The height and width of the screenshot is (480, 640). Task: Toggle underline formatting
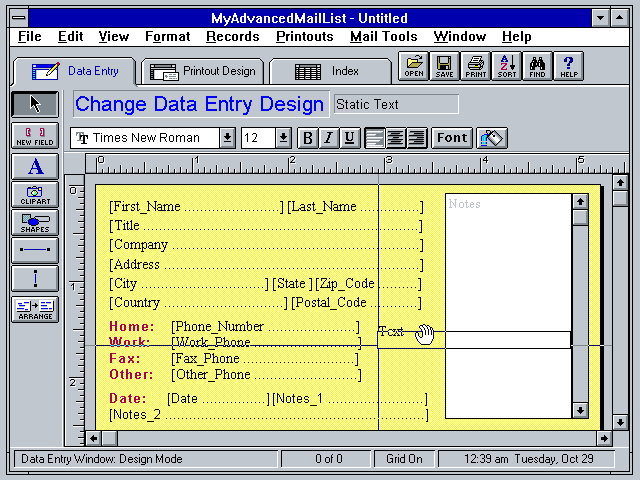pyautogui.click(x=350, y=138)
